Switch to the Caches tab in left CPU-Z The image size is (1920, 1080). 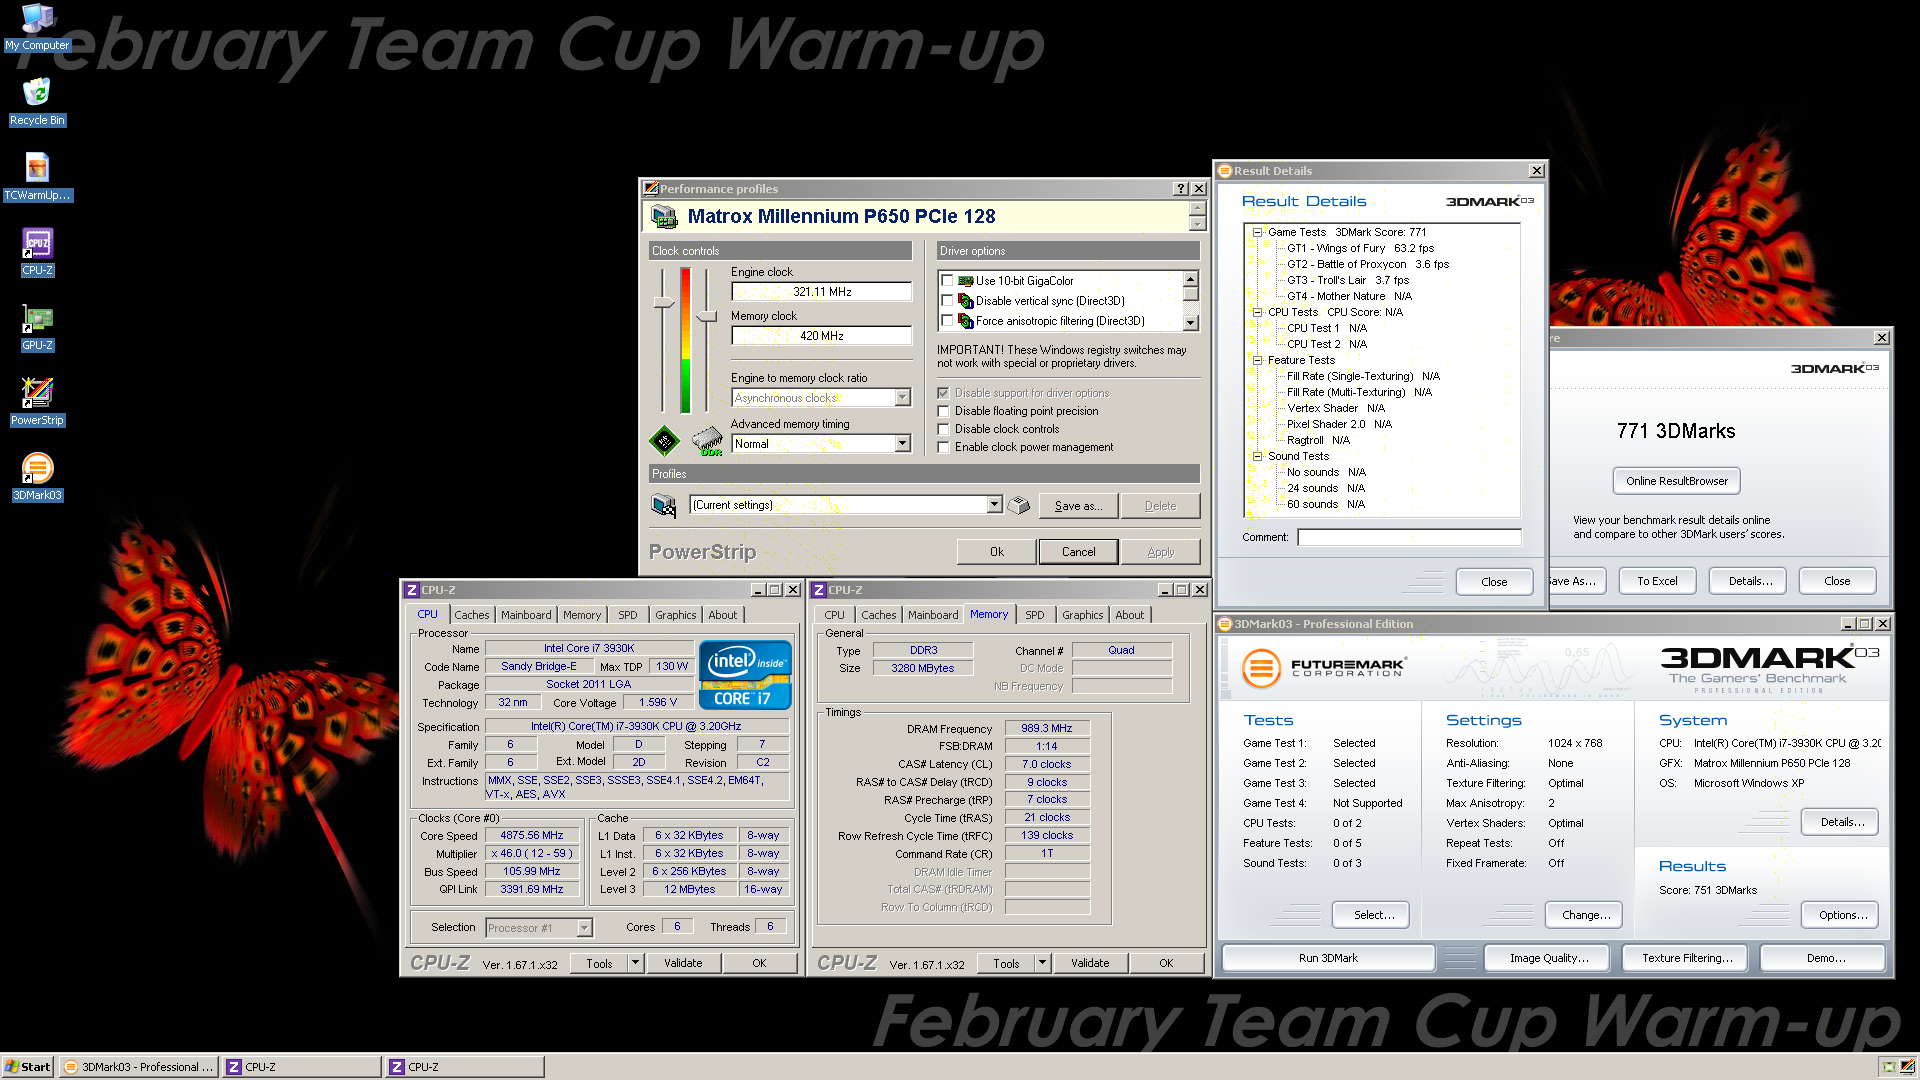(472, 615)
